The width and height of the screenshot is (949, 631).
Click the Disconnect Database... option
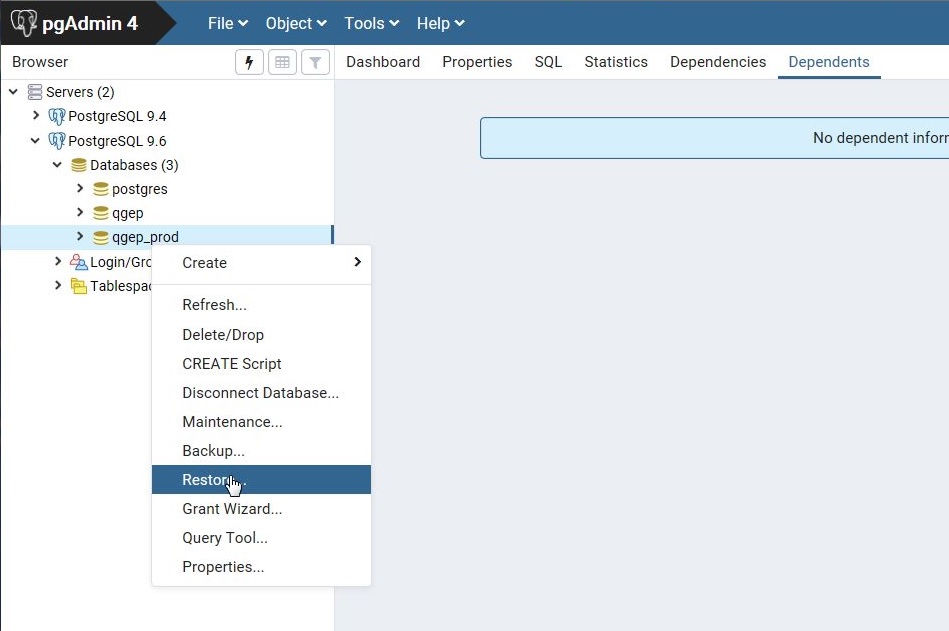pyautogui.click(x=260, y=393)
